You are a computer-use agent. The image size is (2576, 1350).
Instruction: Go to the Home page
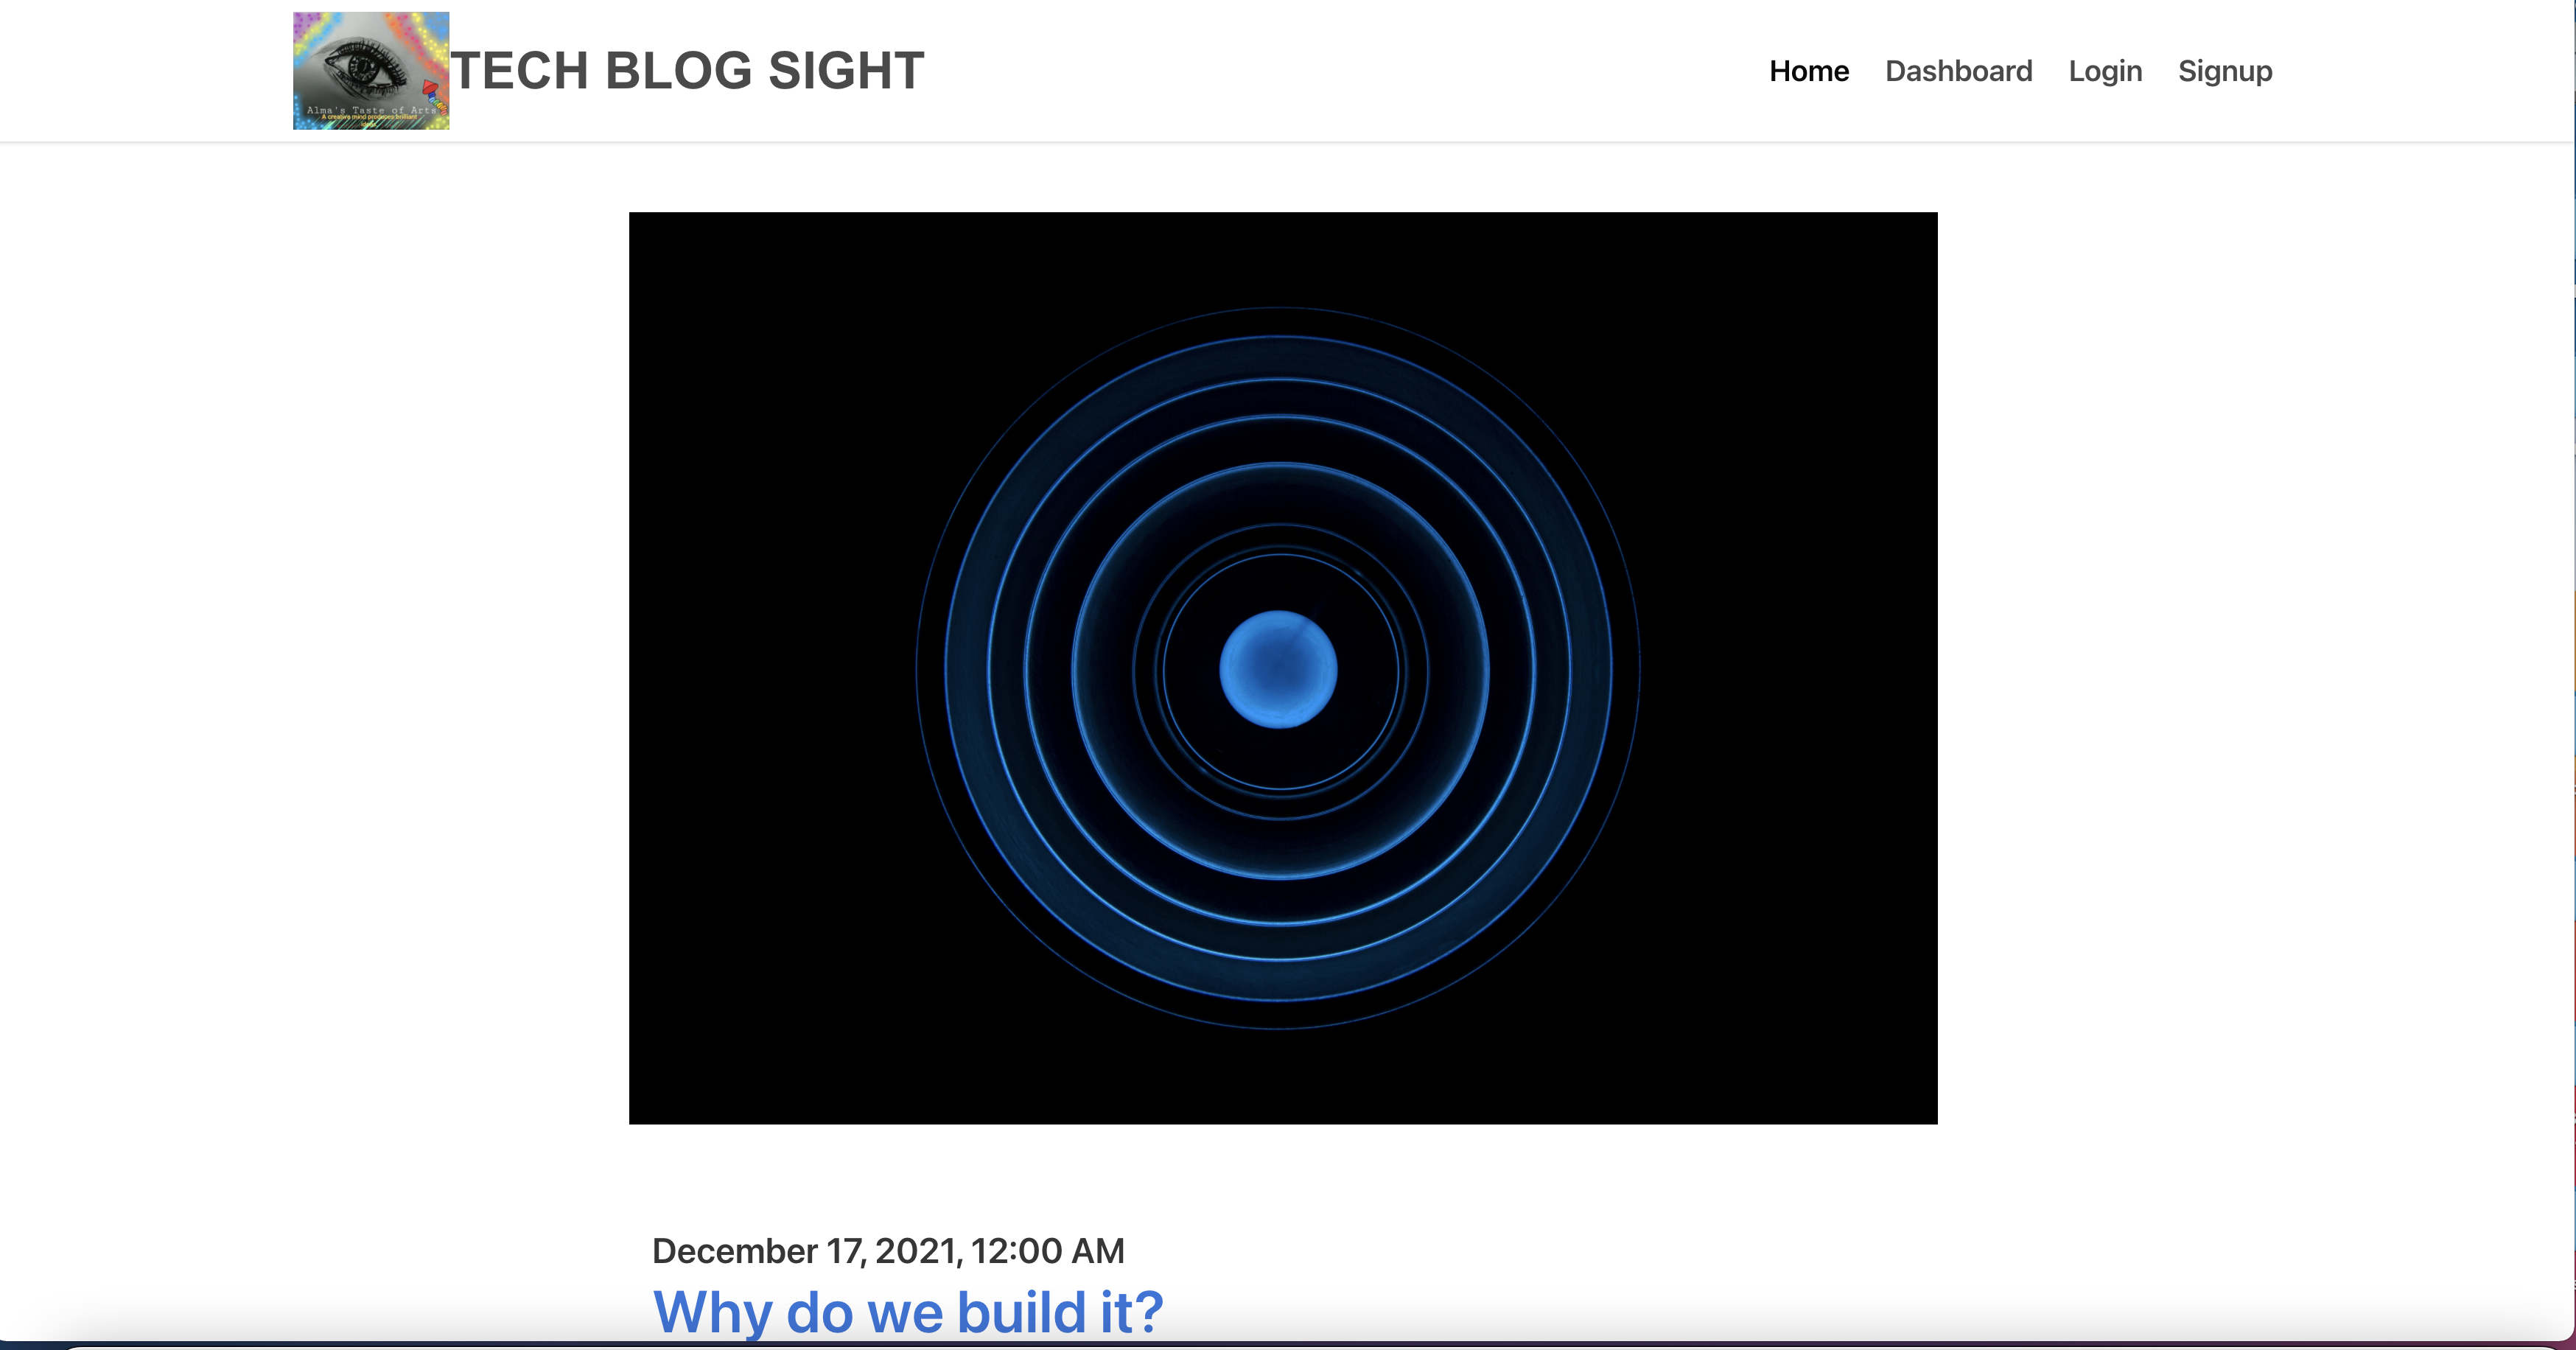[1808, 71]
